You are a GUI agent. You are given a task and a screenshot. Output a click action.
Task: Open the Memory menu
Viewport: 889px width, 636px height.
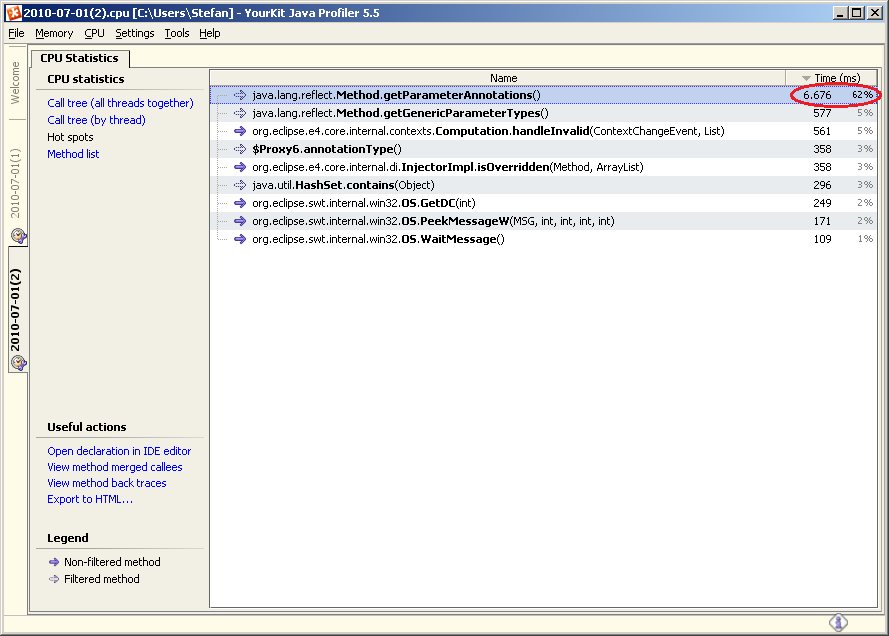click(x=54, y=33)
